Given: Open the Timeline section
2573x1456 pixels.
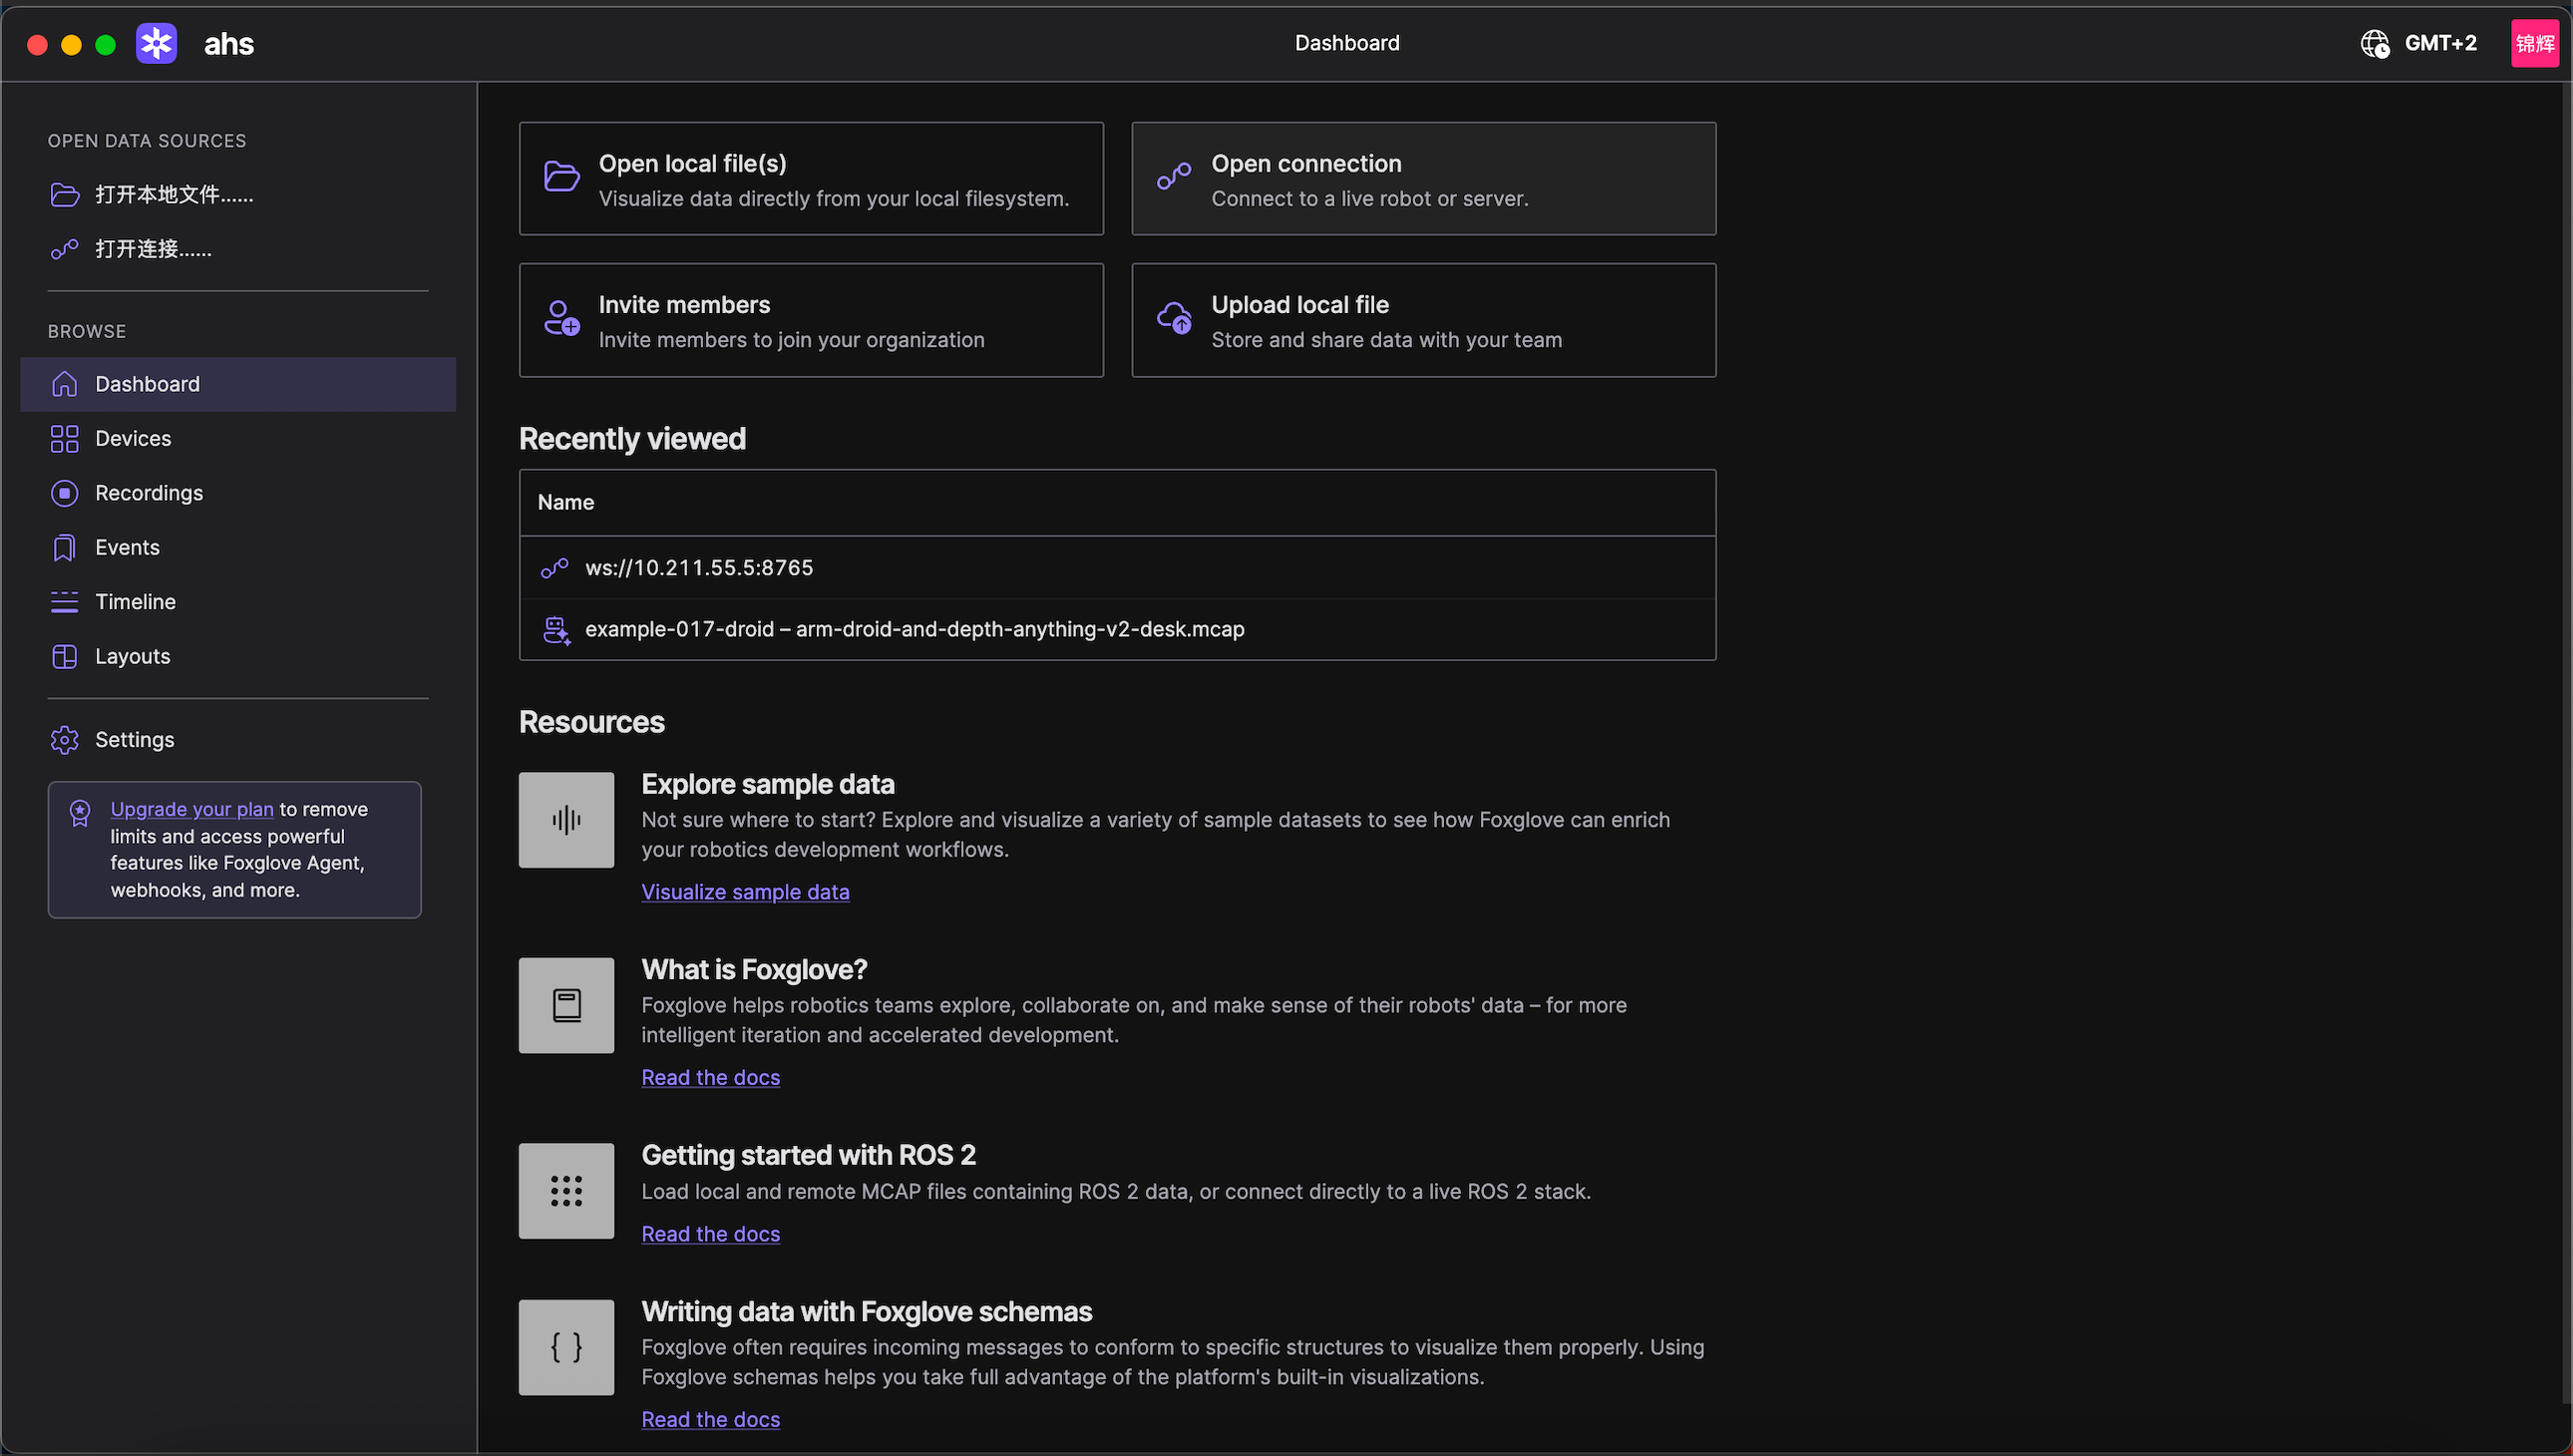Looking at the screenshot, I should click(135, 602).
